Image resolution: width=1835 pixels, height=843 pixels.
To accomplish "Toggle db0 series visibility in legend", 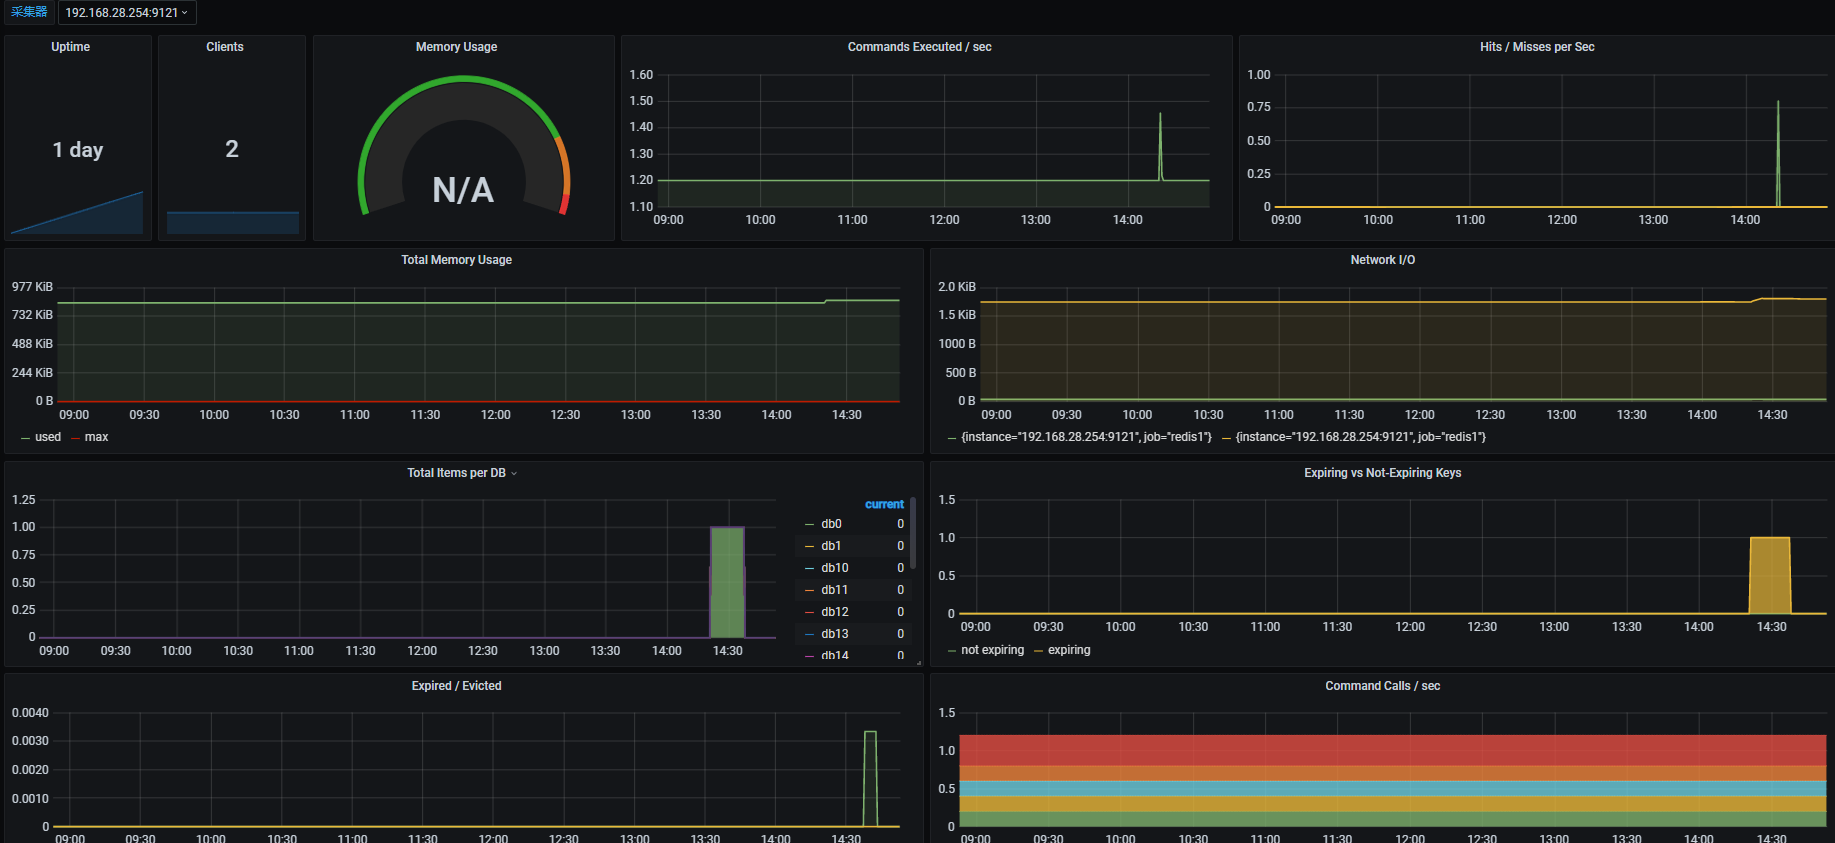I will (x=831, y=524).
